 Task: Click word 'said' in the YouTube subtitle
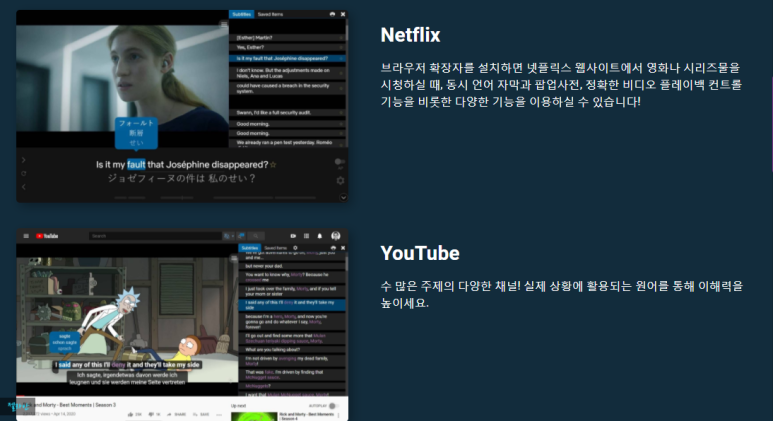pos(65,365)
